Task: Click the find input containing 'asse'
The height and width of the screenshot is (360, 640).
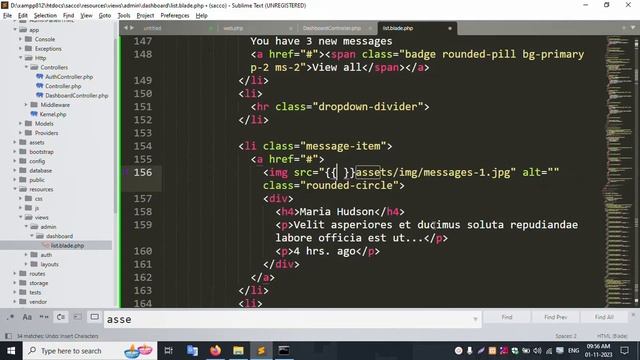Action: point(288,319)
